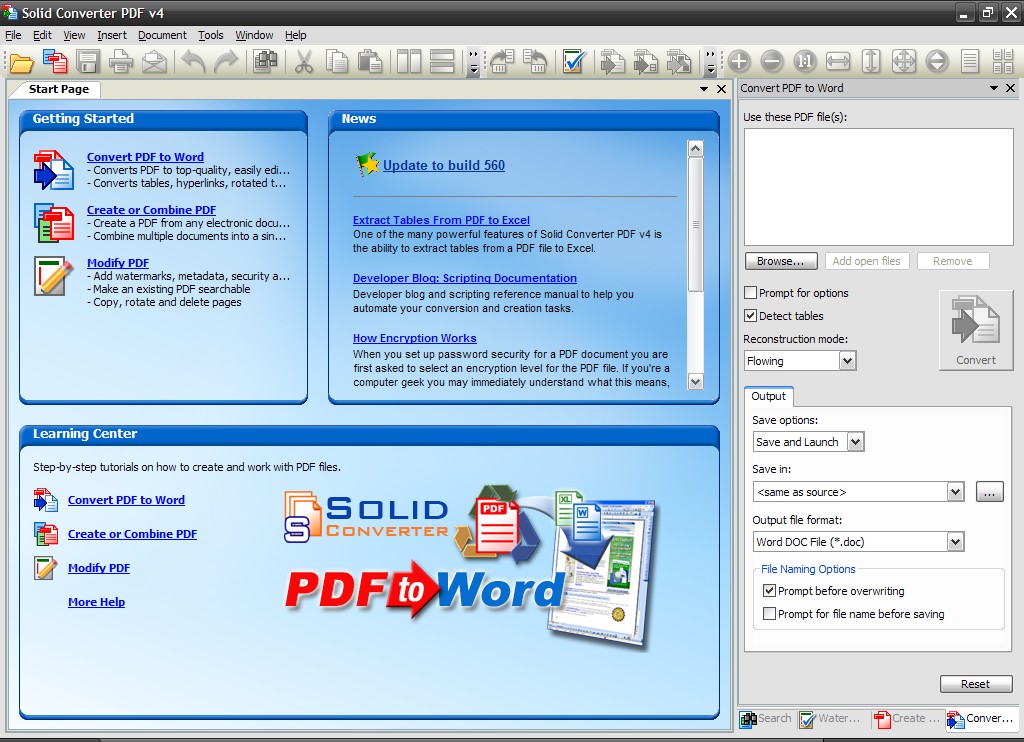Click the Modify PDF pencil icon in Getting Started
The image size is (1024, 742).
click(x=54, y=276)
